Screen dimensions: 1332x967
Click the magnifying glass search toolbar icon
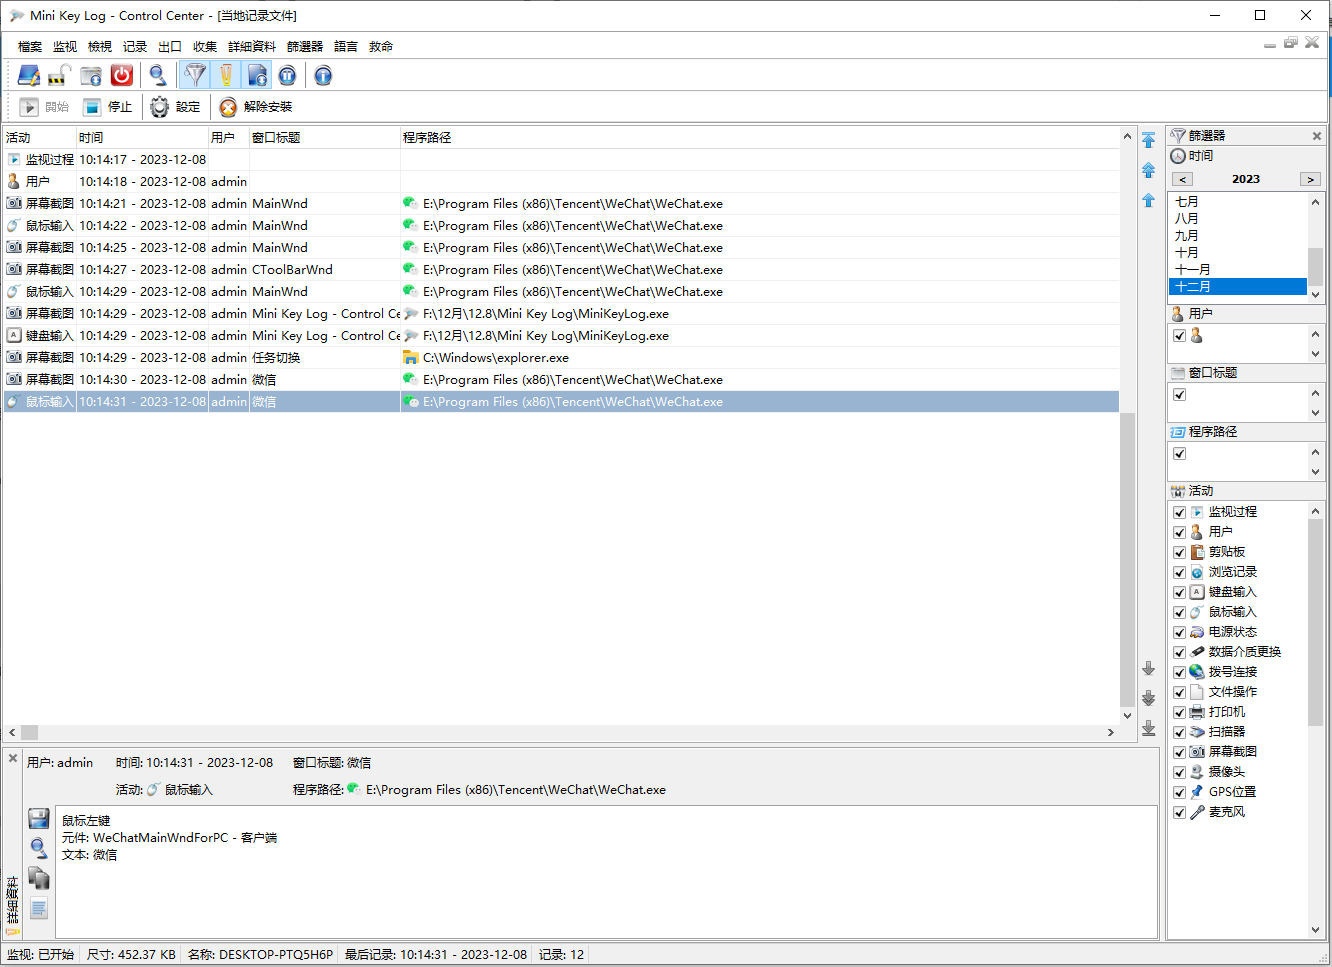click(x=157, y=75)
